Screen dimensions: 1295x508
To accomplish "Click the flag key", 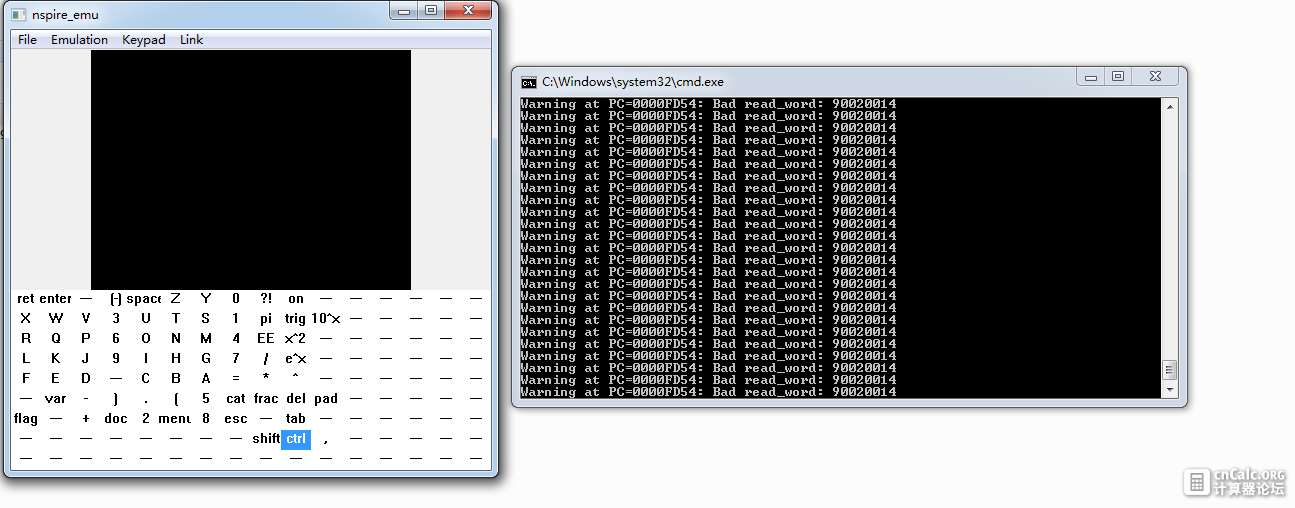I will tap(26, 419).
